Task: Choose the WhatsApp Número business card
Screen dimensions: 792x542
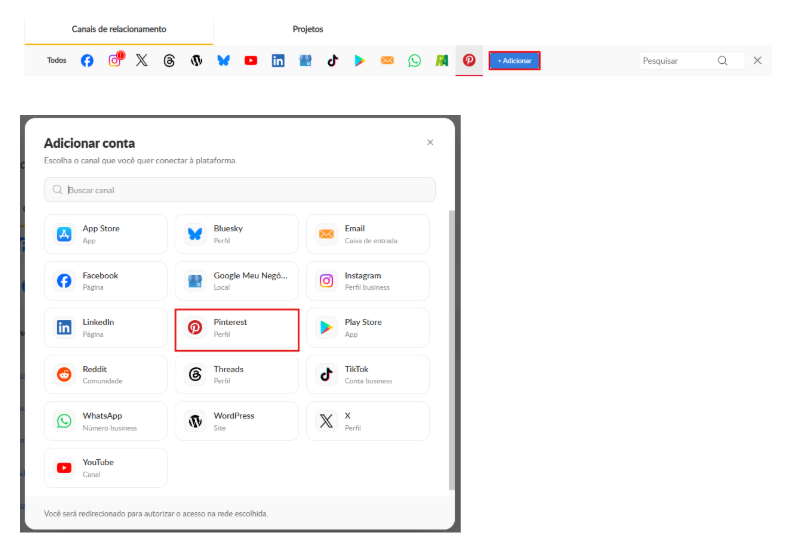Action: [106, 421]
